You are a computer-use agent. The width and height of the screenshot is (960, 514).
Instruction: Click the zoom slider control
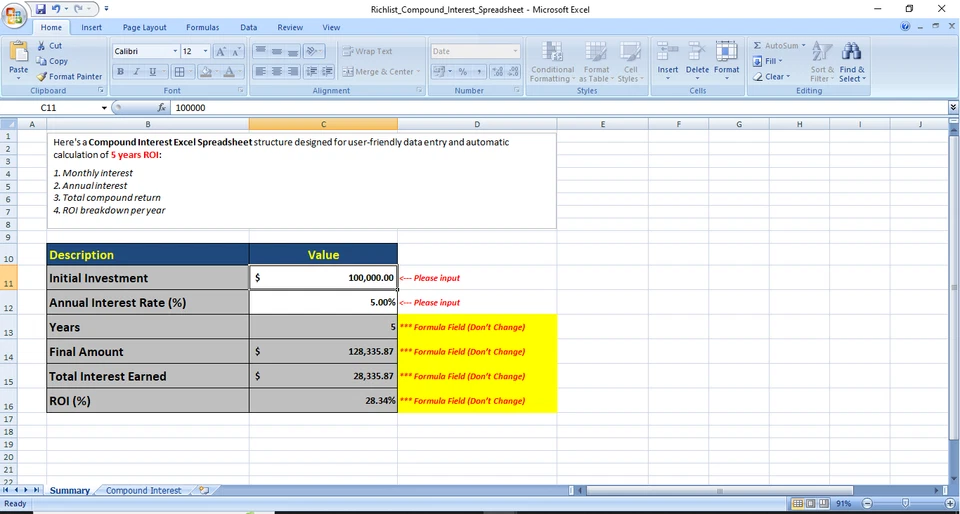906,503
